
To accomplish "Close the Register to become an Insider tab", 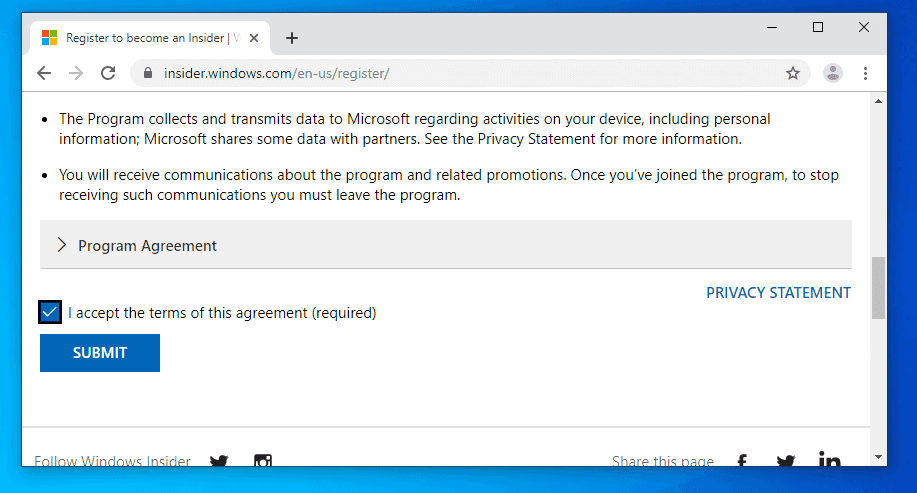I will [x=254, y=38].
